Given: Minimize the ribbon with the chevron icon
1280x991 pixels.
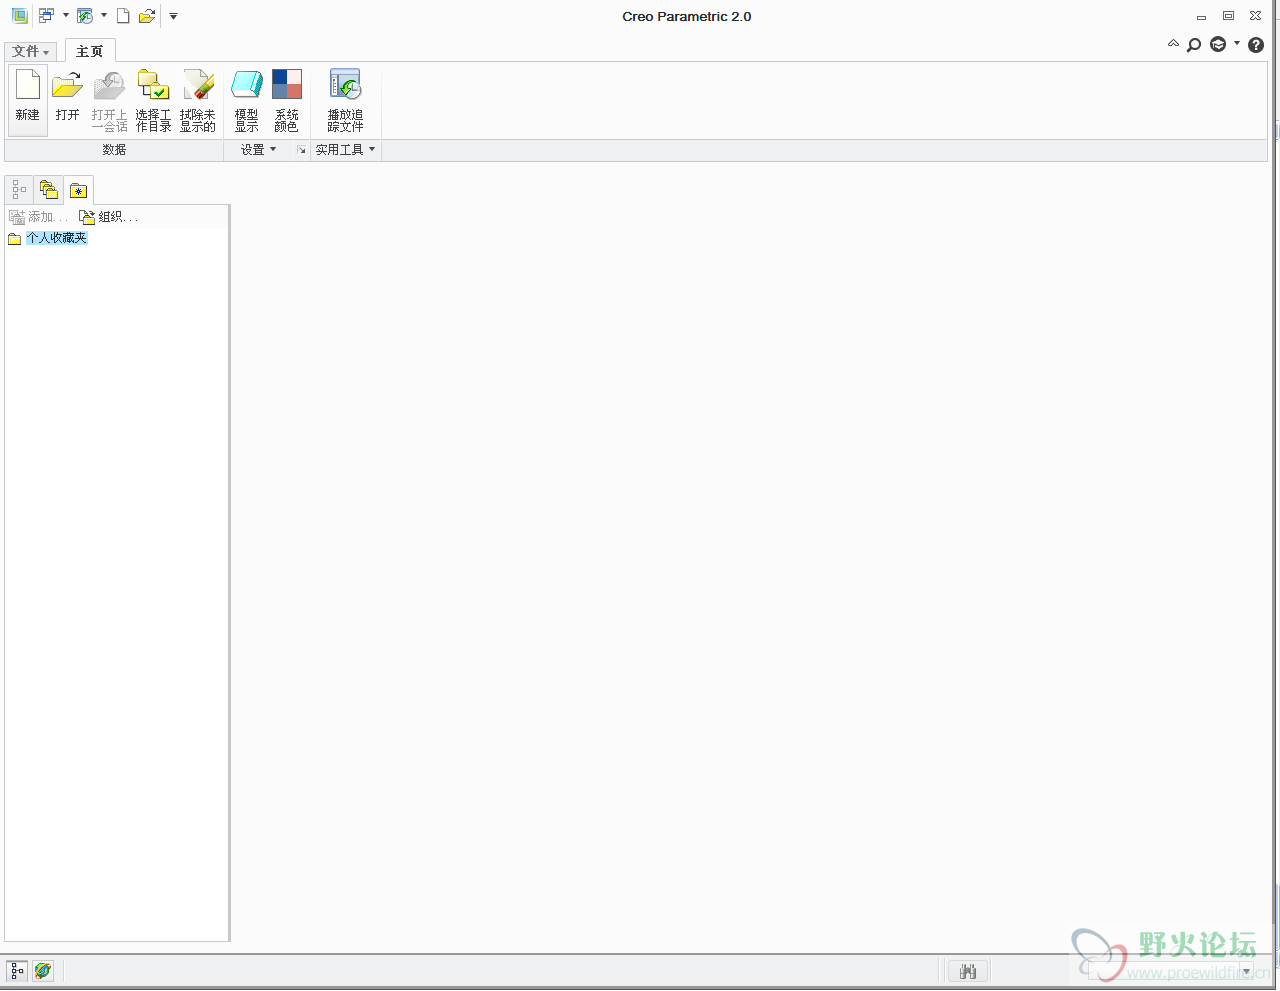Looking at the screenshot, I should 1173,44.
